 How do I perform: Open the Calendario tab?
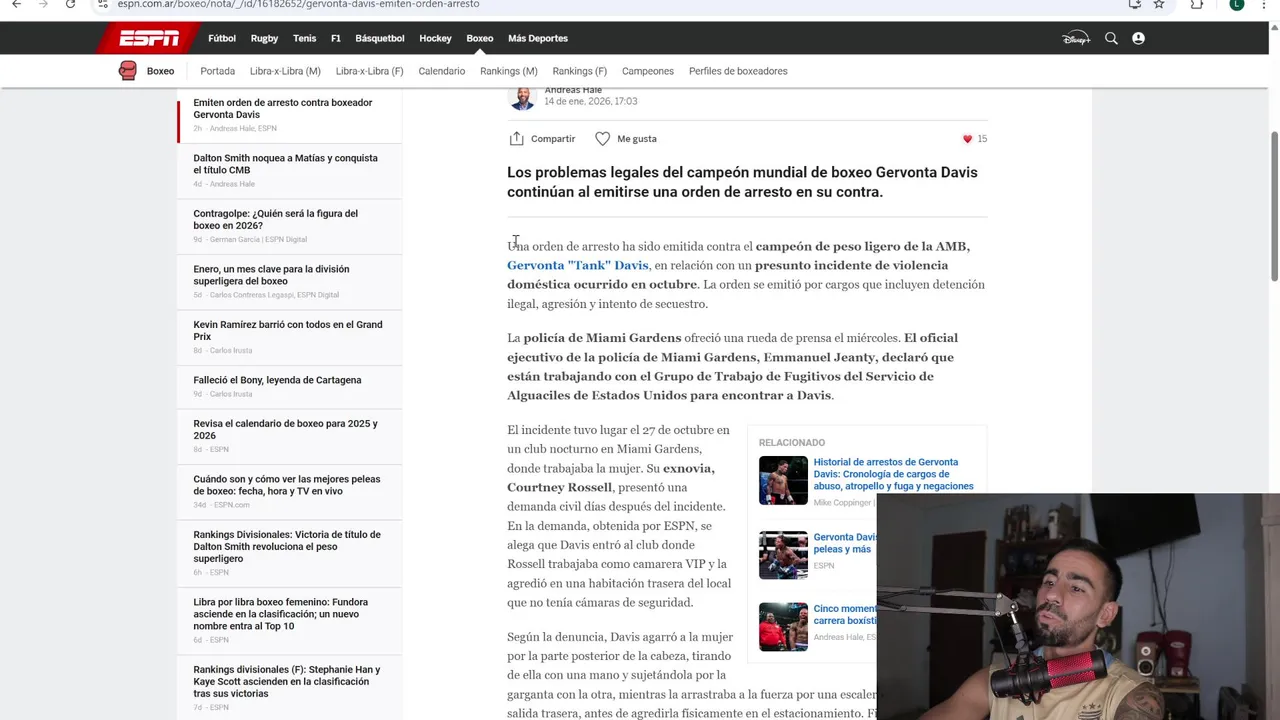[441, 71]
